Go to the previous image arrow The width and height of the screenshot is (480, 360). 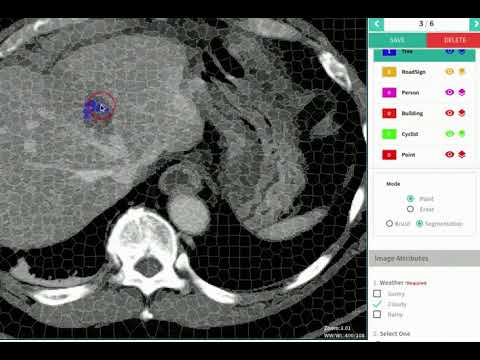(x=377, y=24)
